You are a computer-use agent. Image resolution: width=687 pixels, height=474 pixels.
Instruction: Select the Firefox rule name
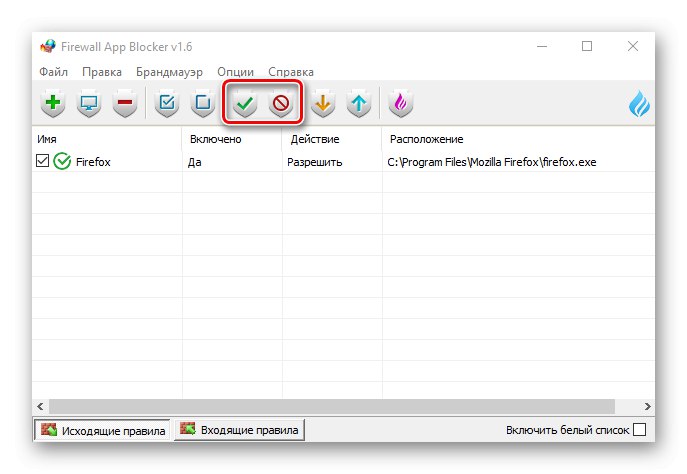click(93, 162)
